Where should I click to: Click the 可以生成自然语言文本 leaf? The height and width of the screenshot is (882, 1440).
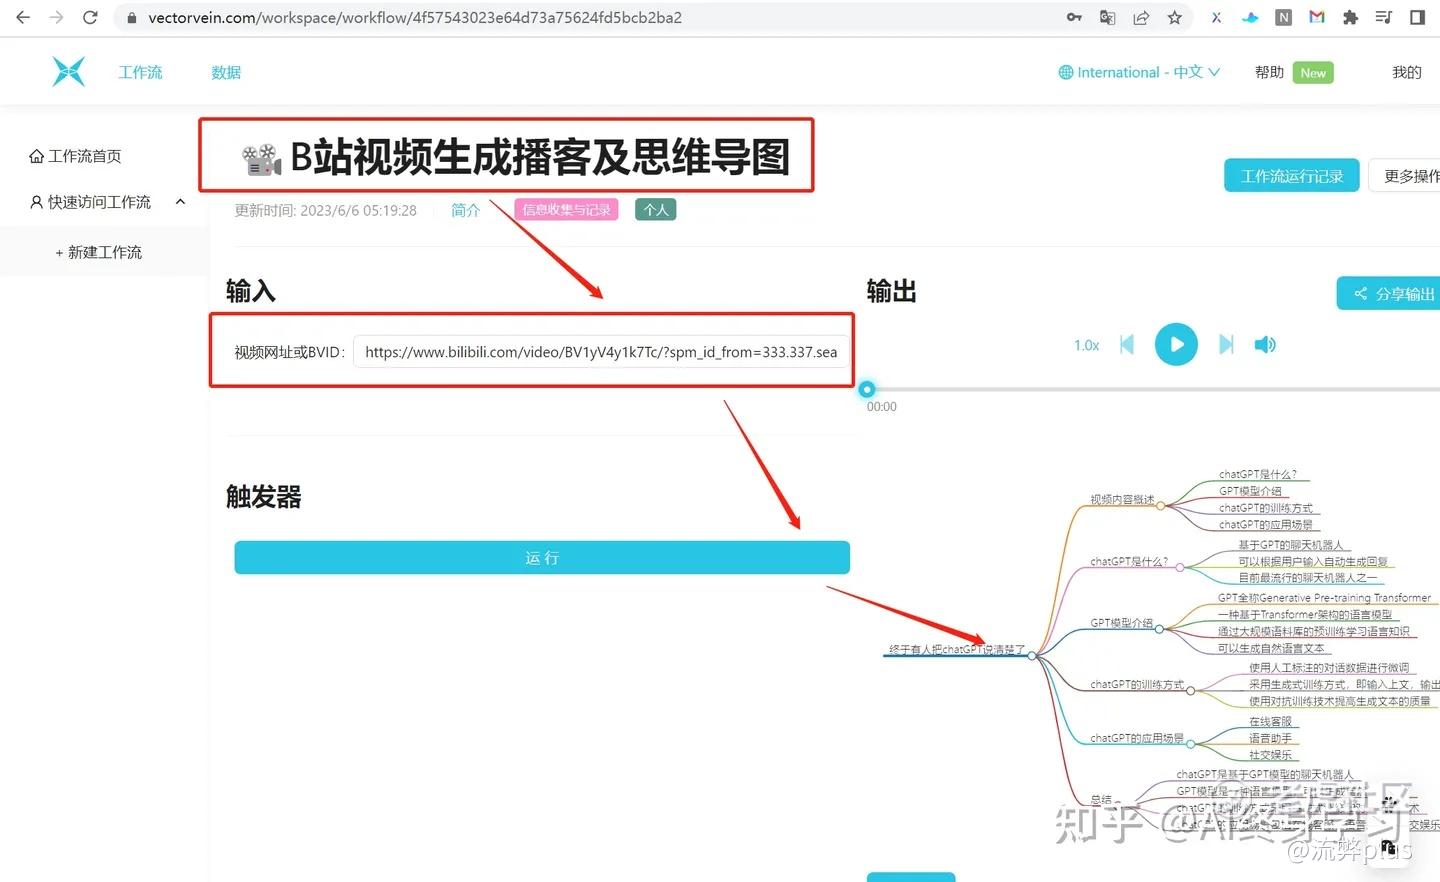(x=1271, y=648)
